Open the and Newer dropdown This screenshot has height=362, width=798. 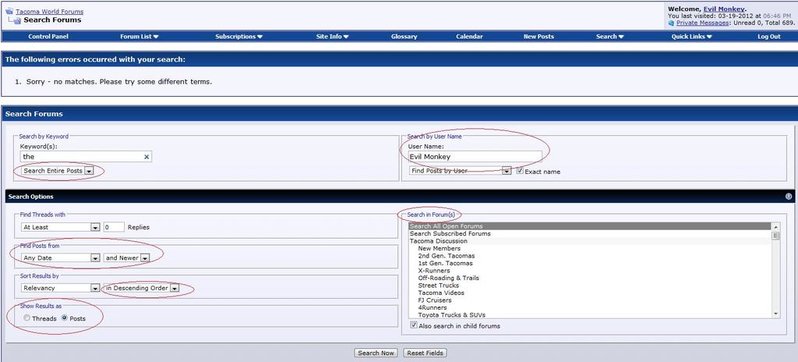(x=126, y=258)
